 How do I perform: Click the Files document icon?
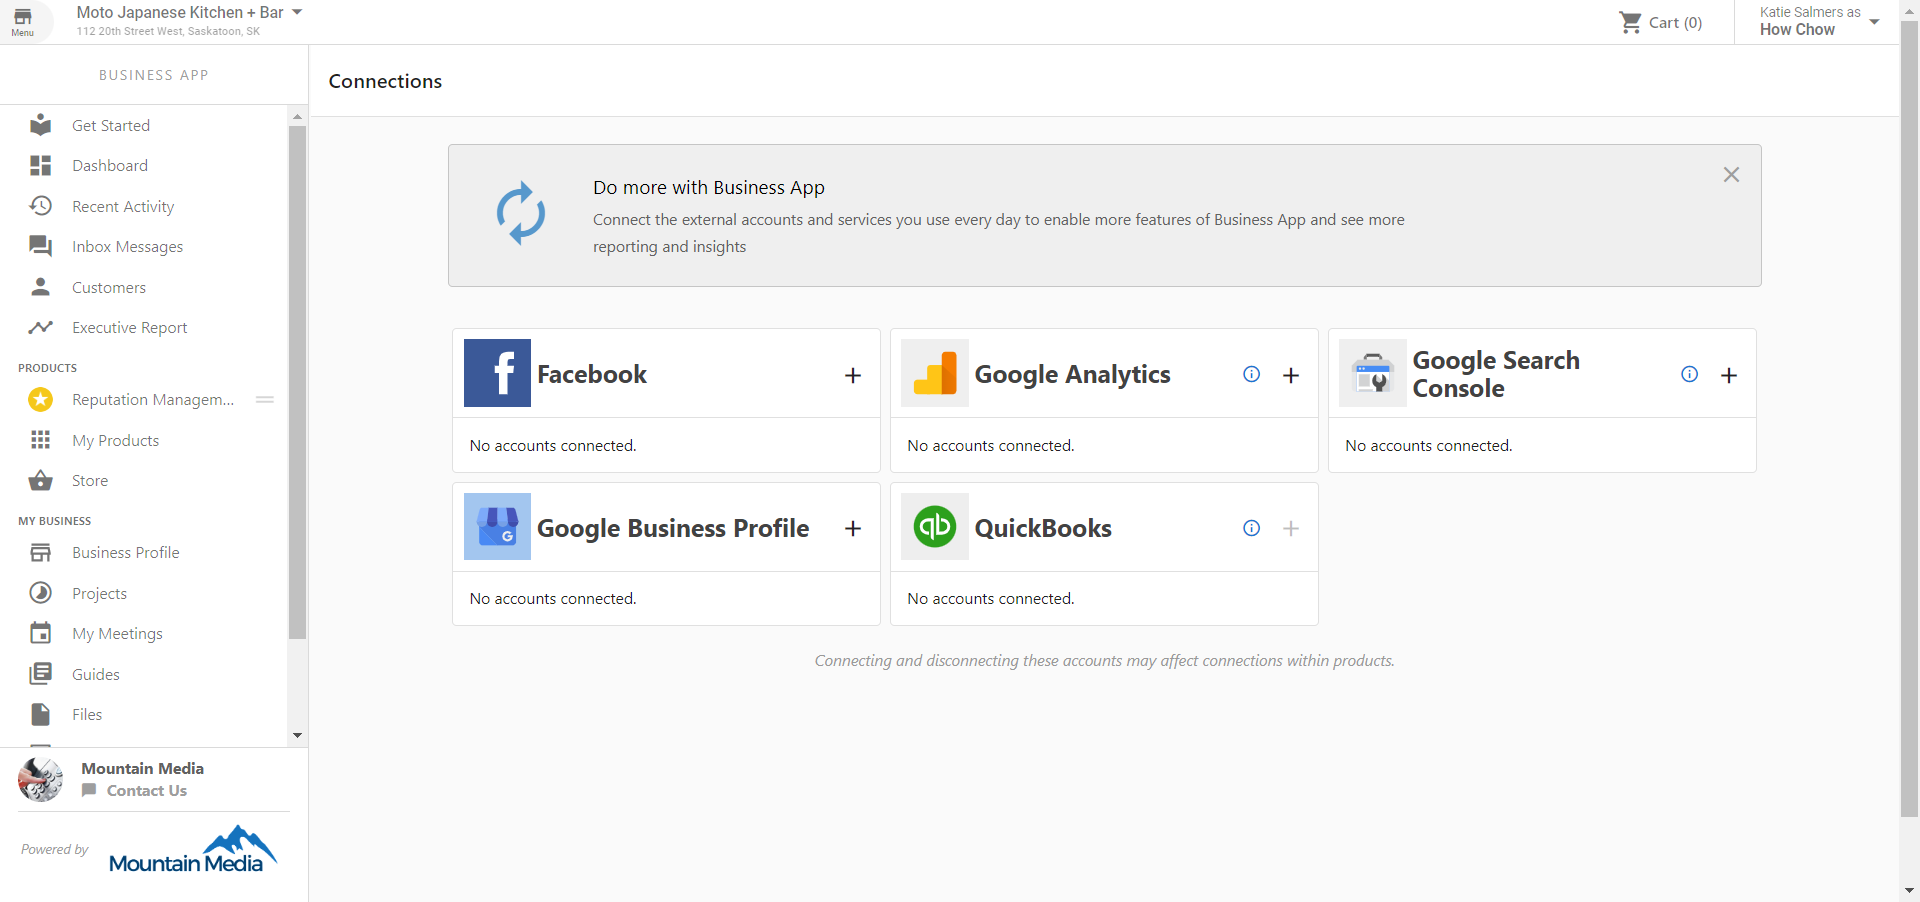tap(40, 714)
